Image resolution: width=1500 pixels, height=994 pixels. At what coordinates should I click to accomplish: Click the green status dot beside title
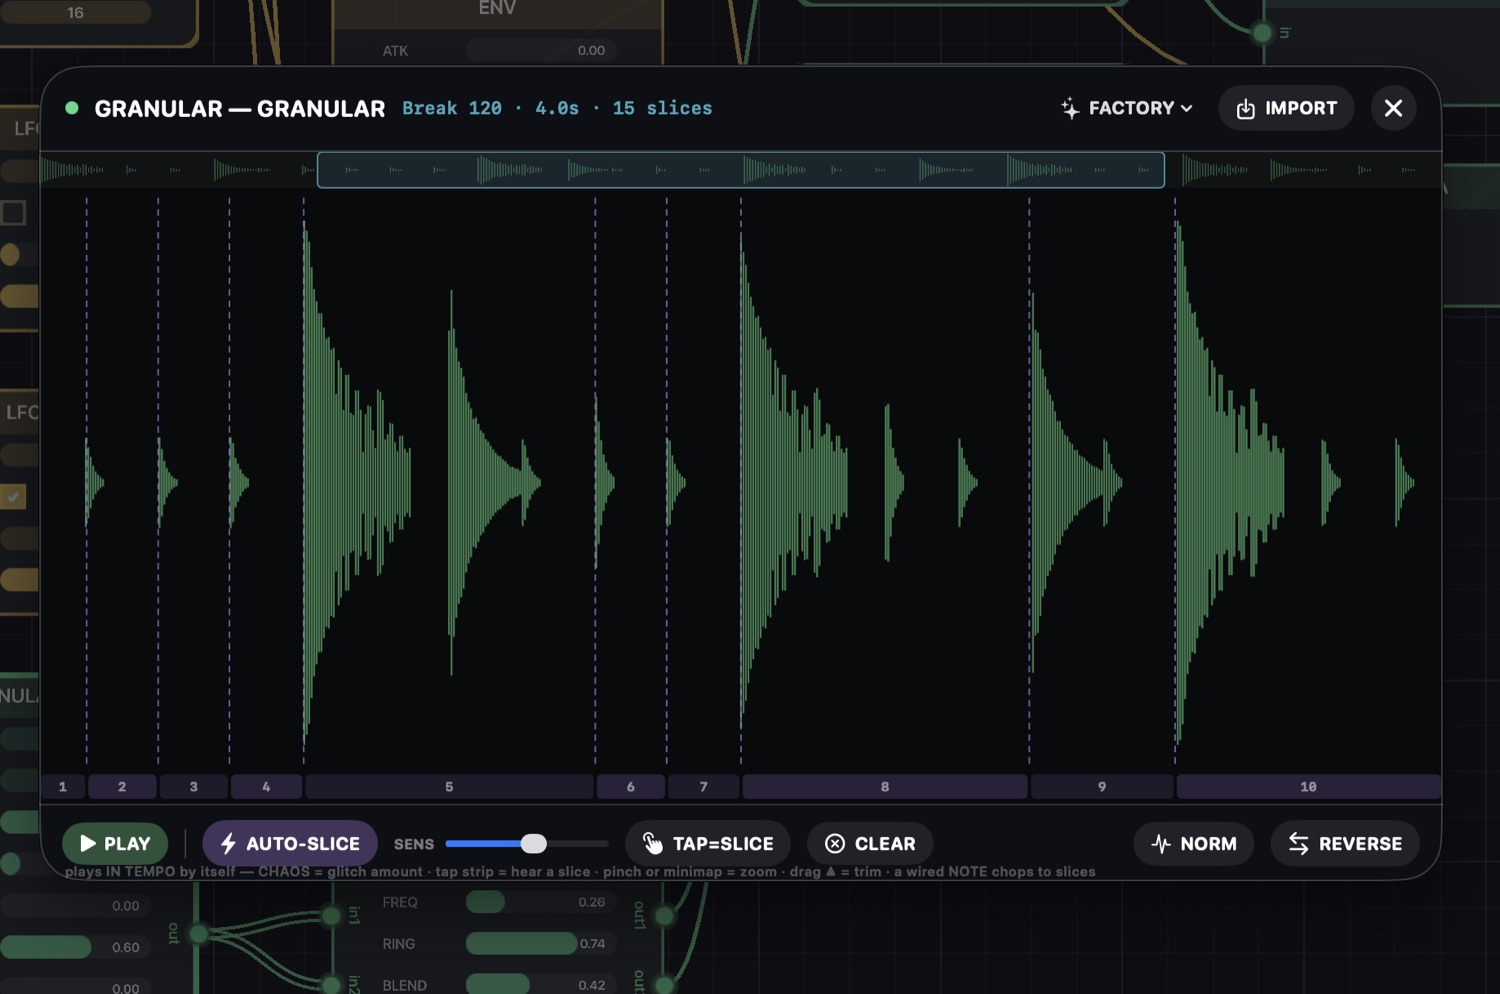[72, 108]
